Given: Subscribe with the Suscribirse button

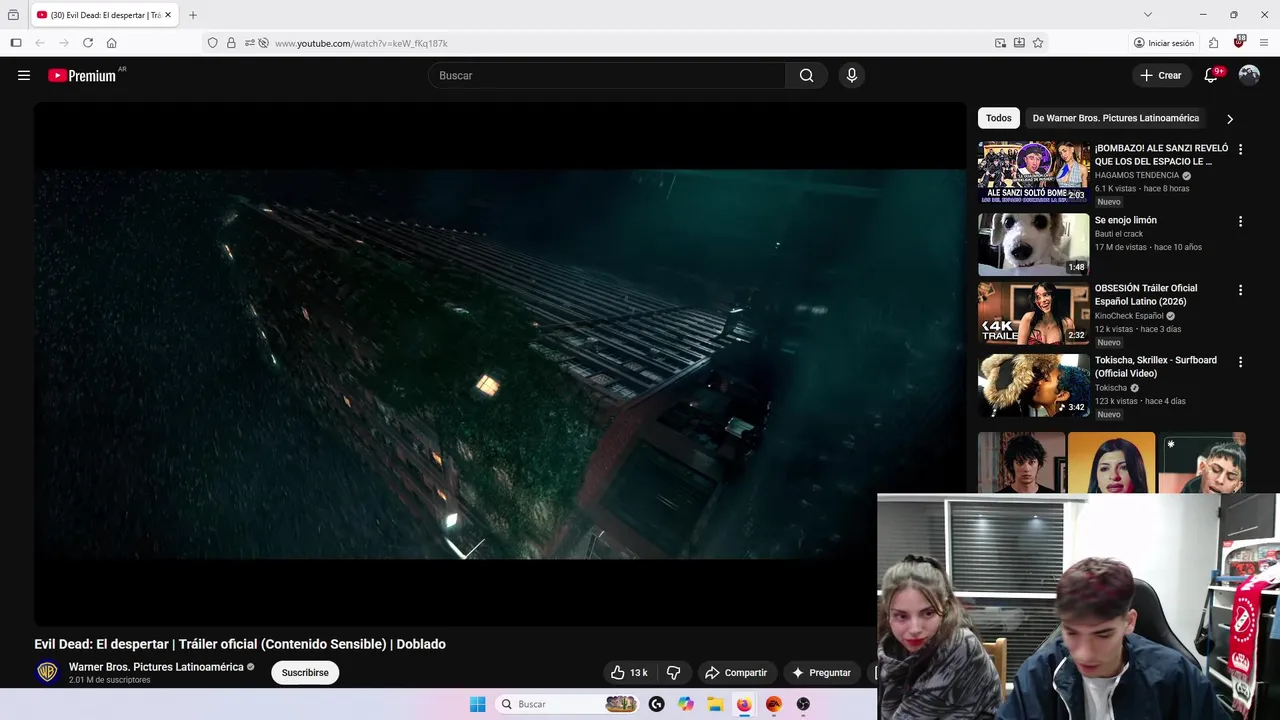Looking at the screenshot, I should (x=305, y=673).
